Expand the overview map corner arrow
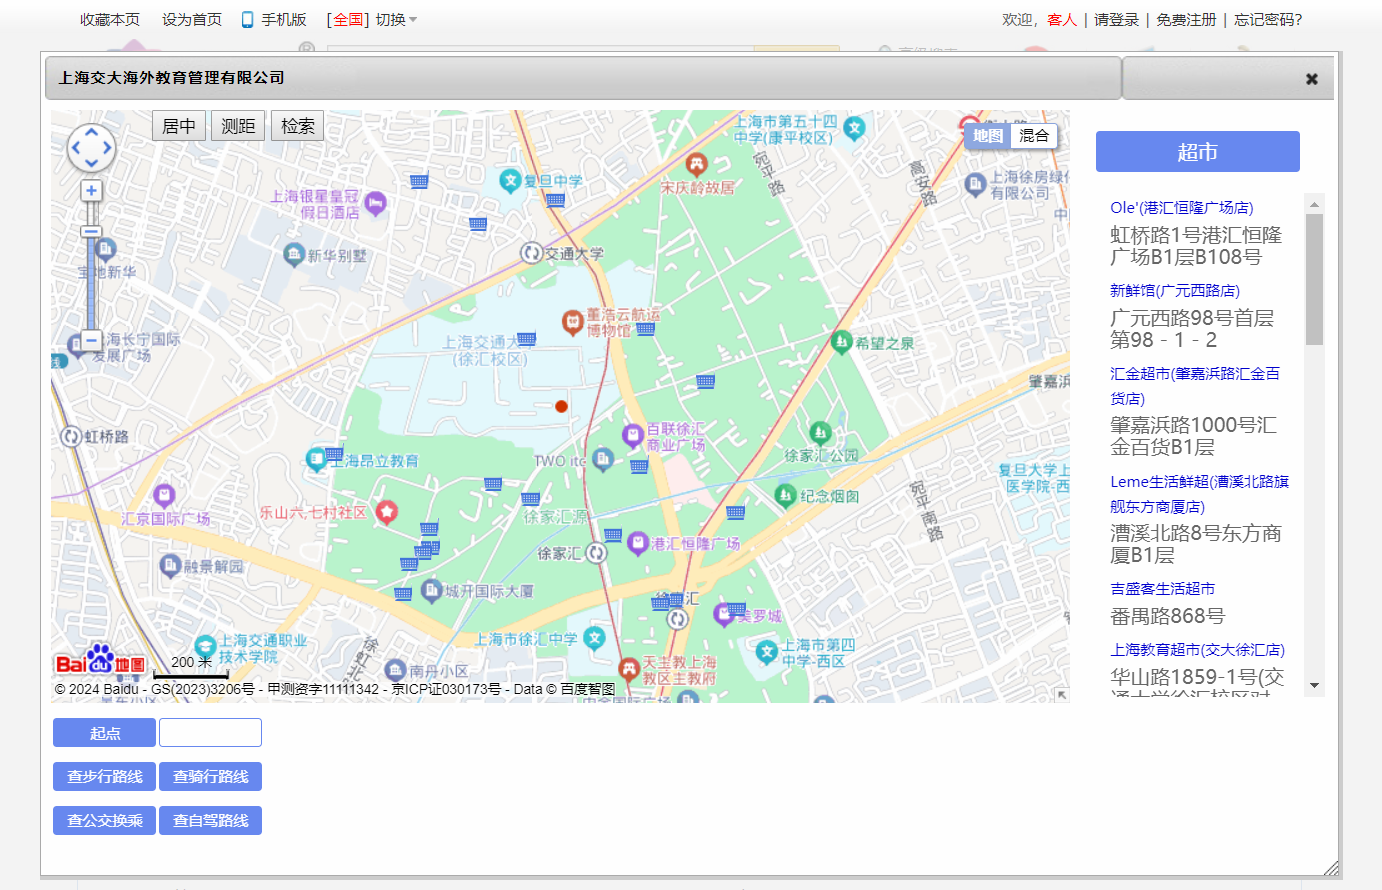The image size is (1382, 890). tap(1062, 694)
